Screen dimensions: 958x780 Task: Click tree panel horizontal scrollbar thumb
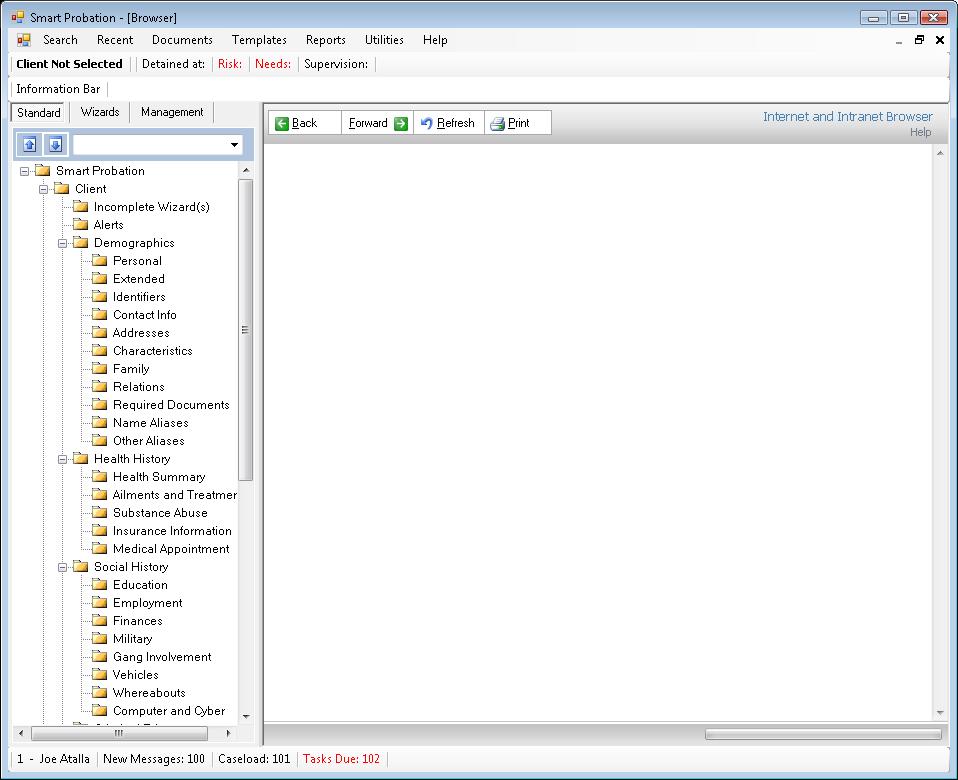coord(119,733)
